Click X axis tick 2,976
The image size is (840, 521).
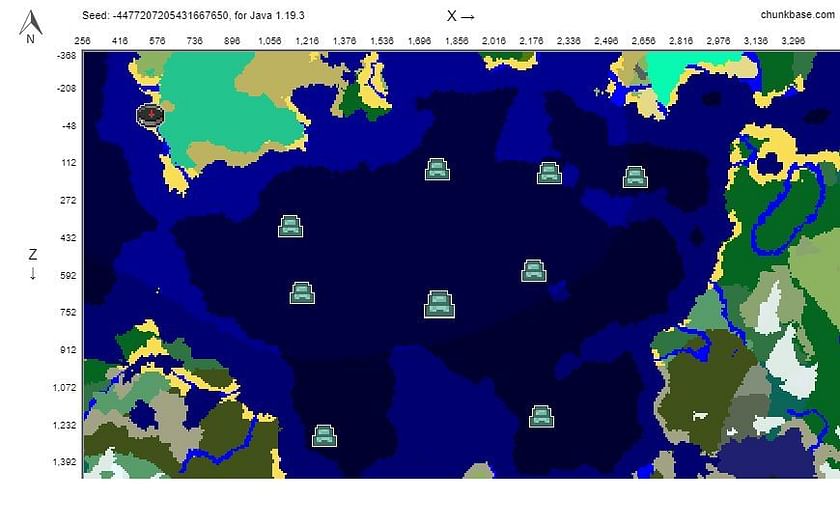click(x=718, y=41)
